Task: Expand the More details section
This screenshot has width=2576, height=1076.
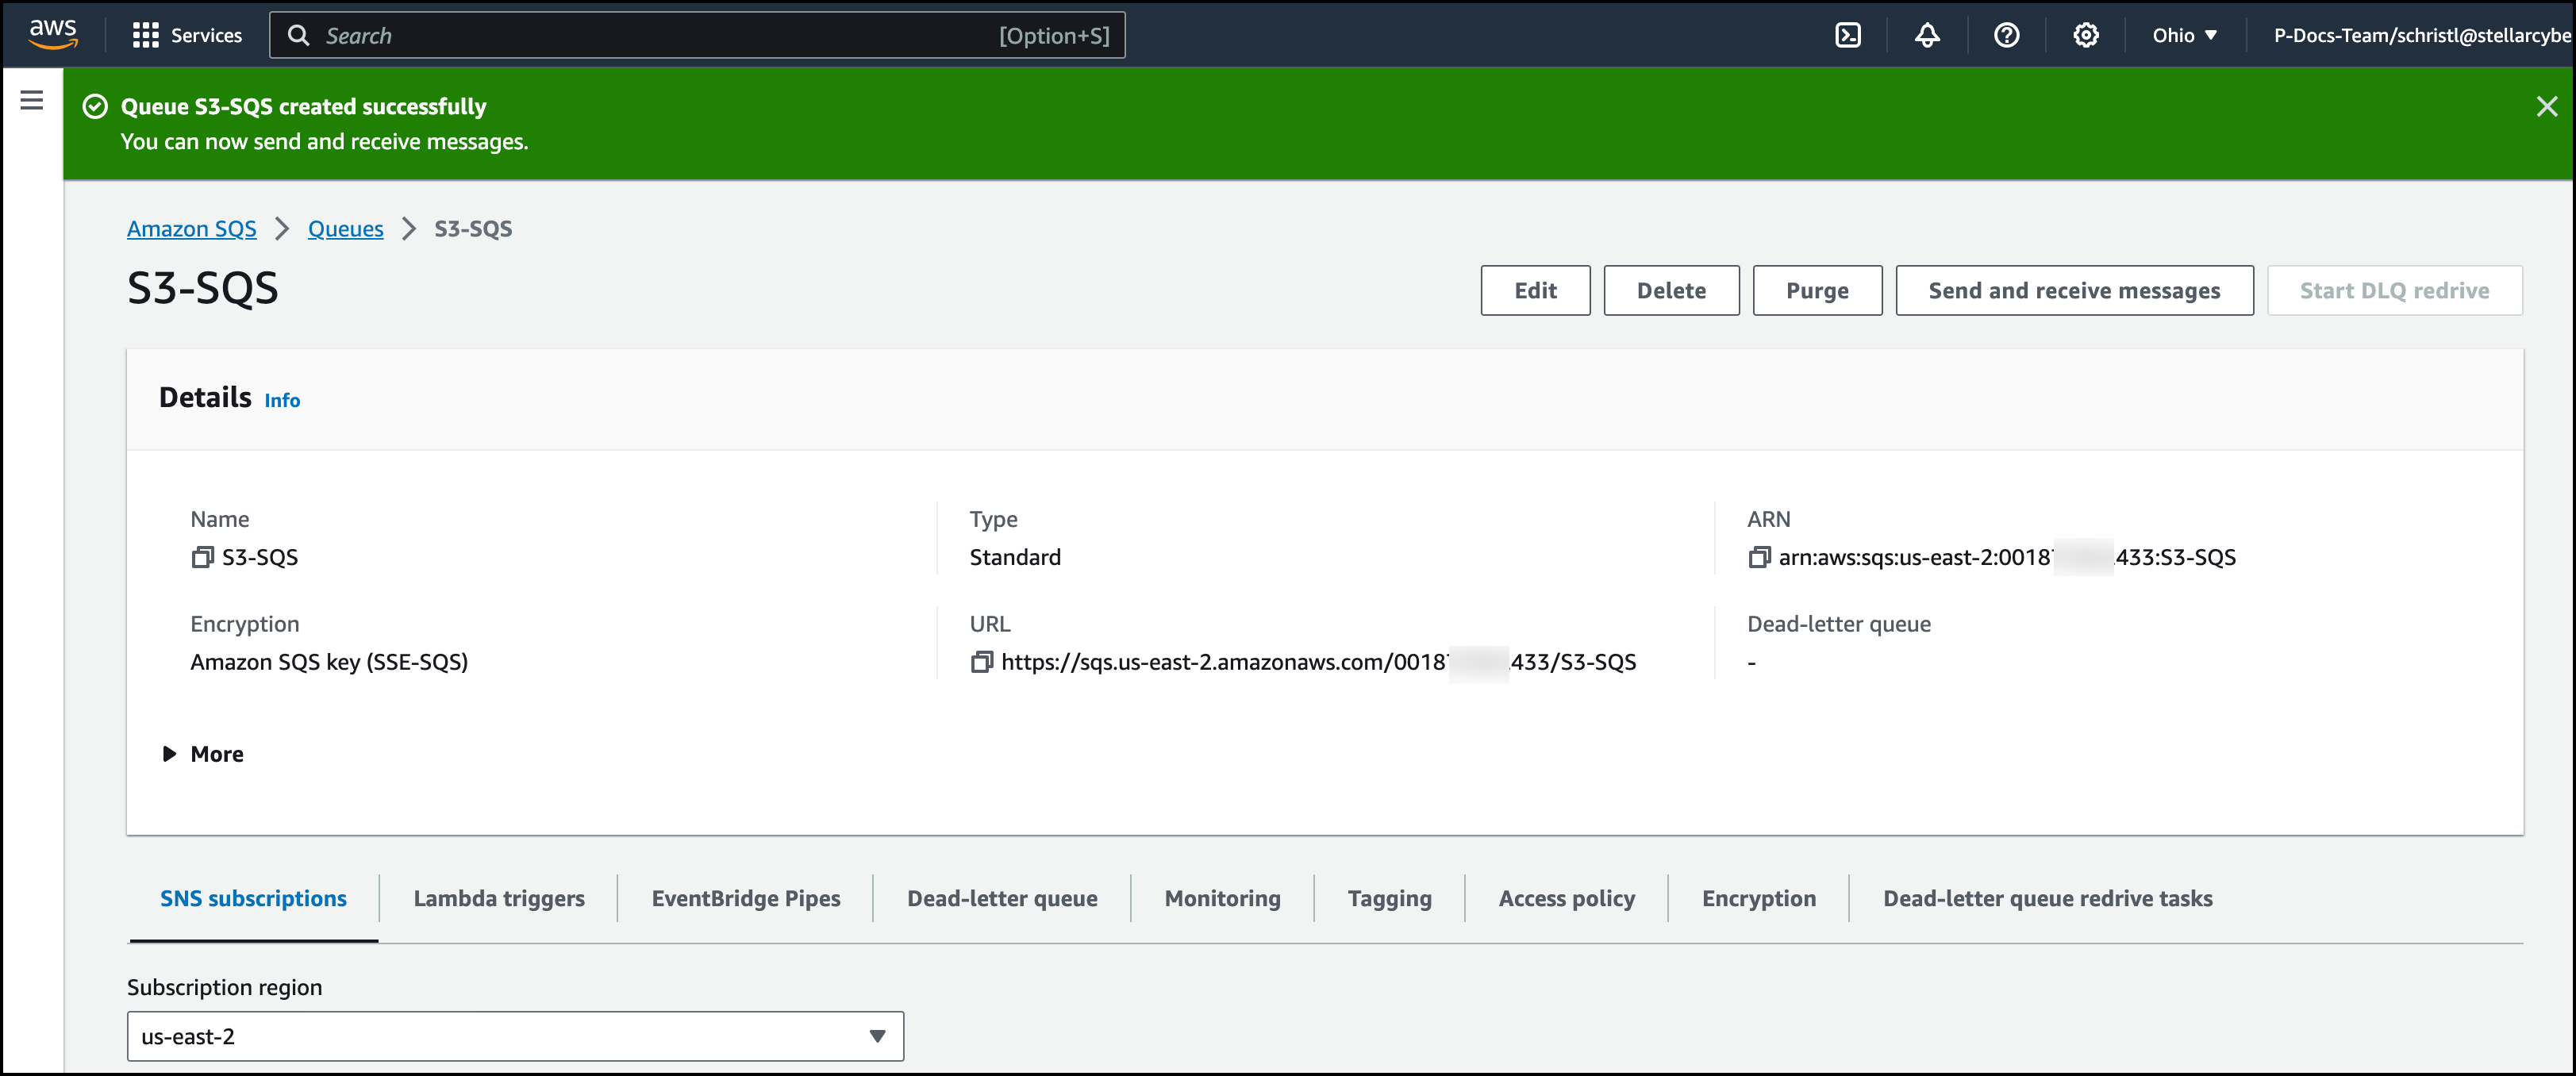Action: pos(204,754)
